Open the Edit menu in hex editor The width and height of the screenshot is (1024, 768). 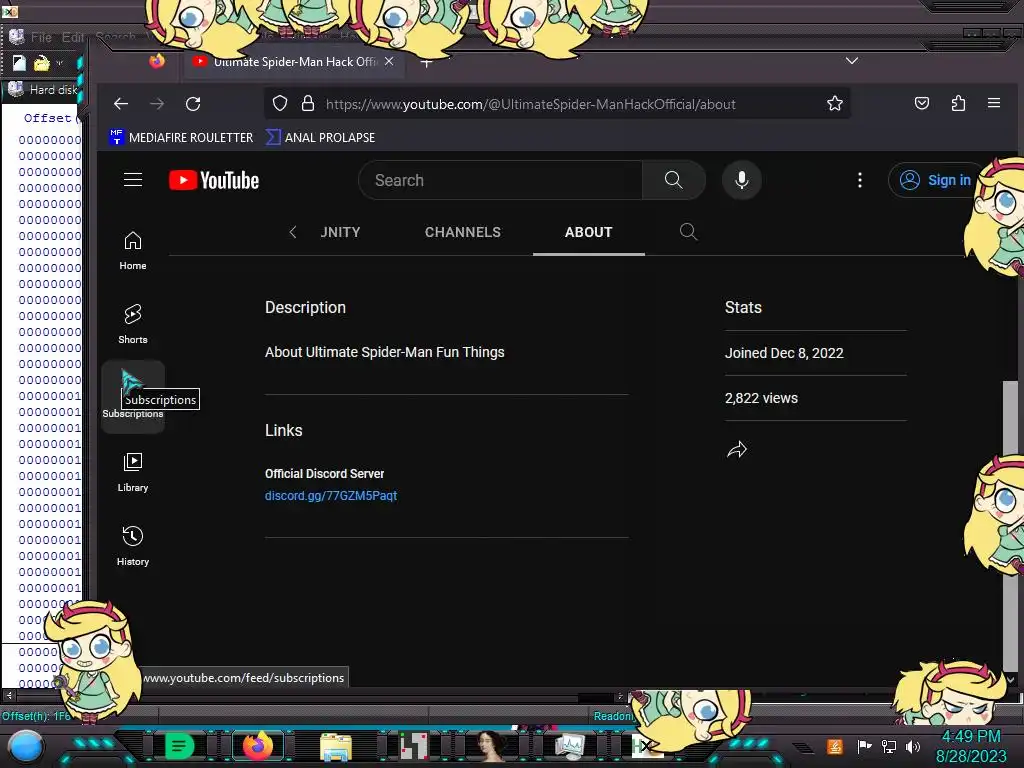click(x=72, y=37)
